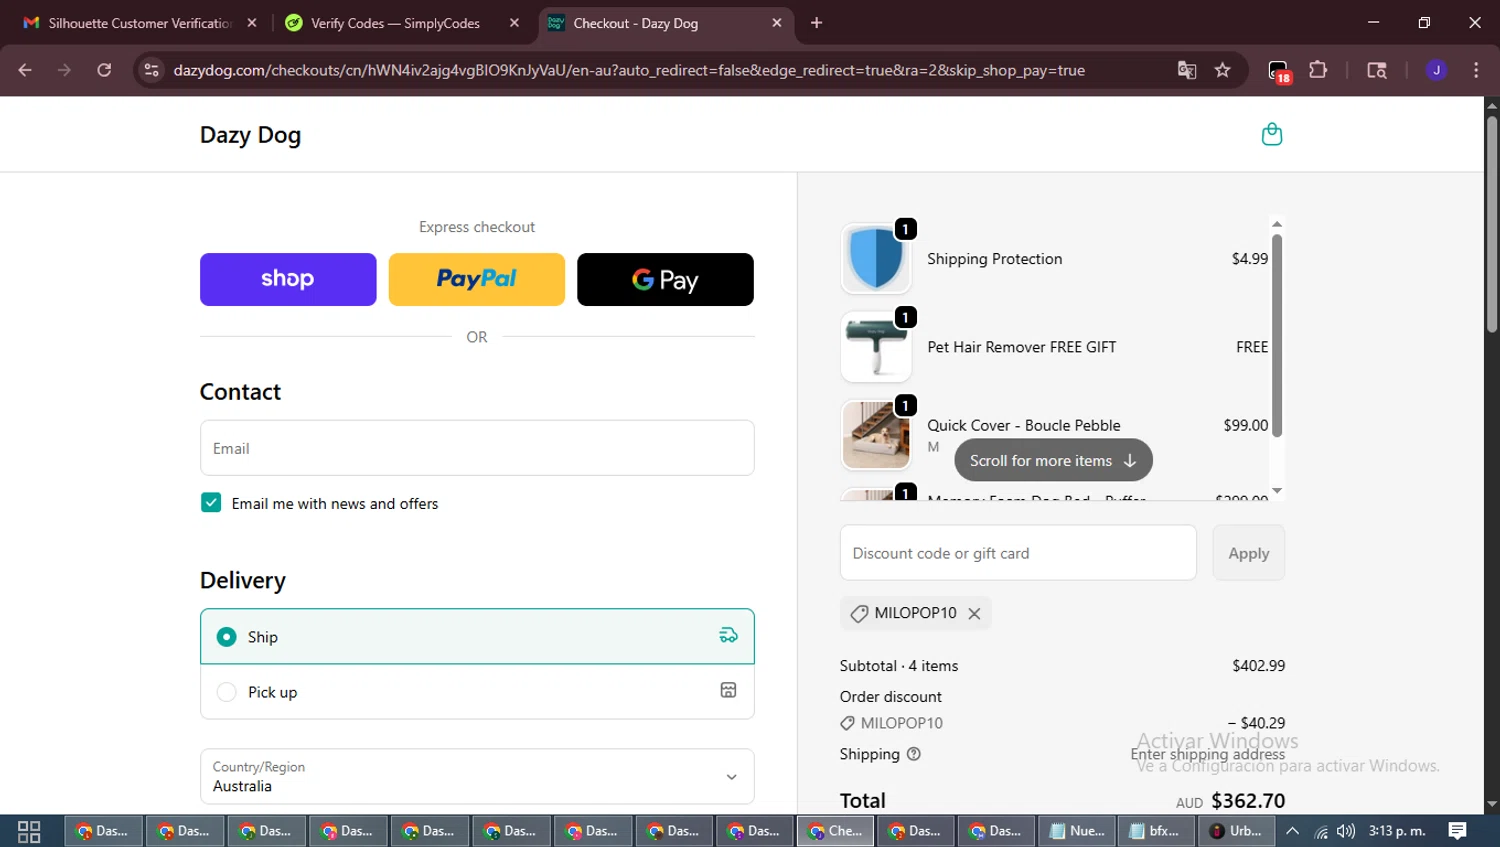Pay with Shop Pay express button
The height and width of the screenshot is (847, 1500).
click(288, 279)
